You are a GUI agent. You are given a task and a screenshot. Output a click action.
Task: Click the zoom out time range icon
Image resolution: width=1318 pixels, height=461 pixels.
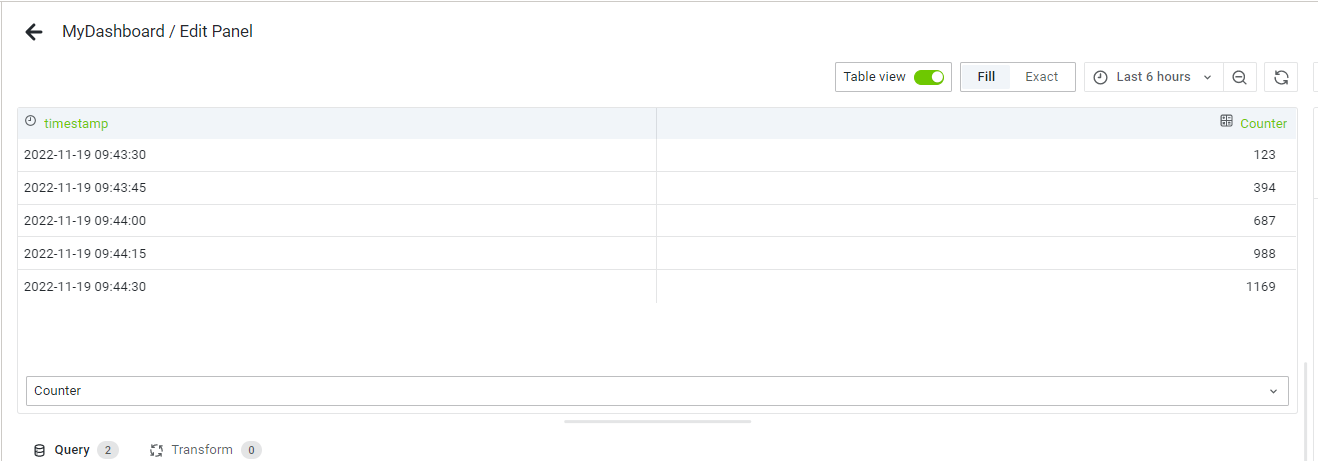coord(1239,77)
